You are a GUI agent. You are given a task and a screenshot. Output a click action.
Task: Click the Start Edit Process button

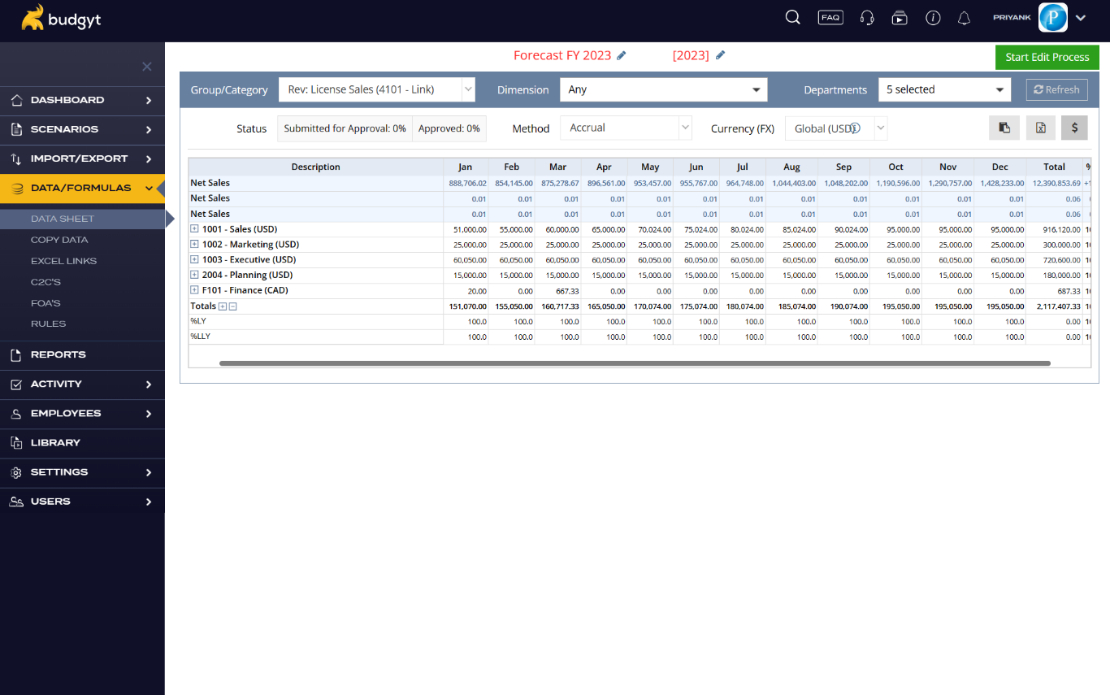pyautogui.click(x=1047, y=57)
